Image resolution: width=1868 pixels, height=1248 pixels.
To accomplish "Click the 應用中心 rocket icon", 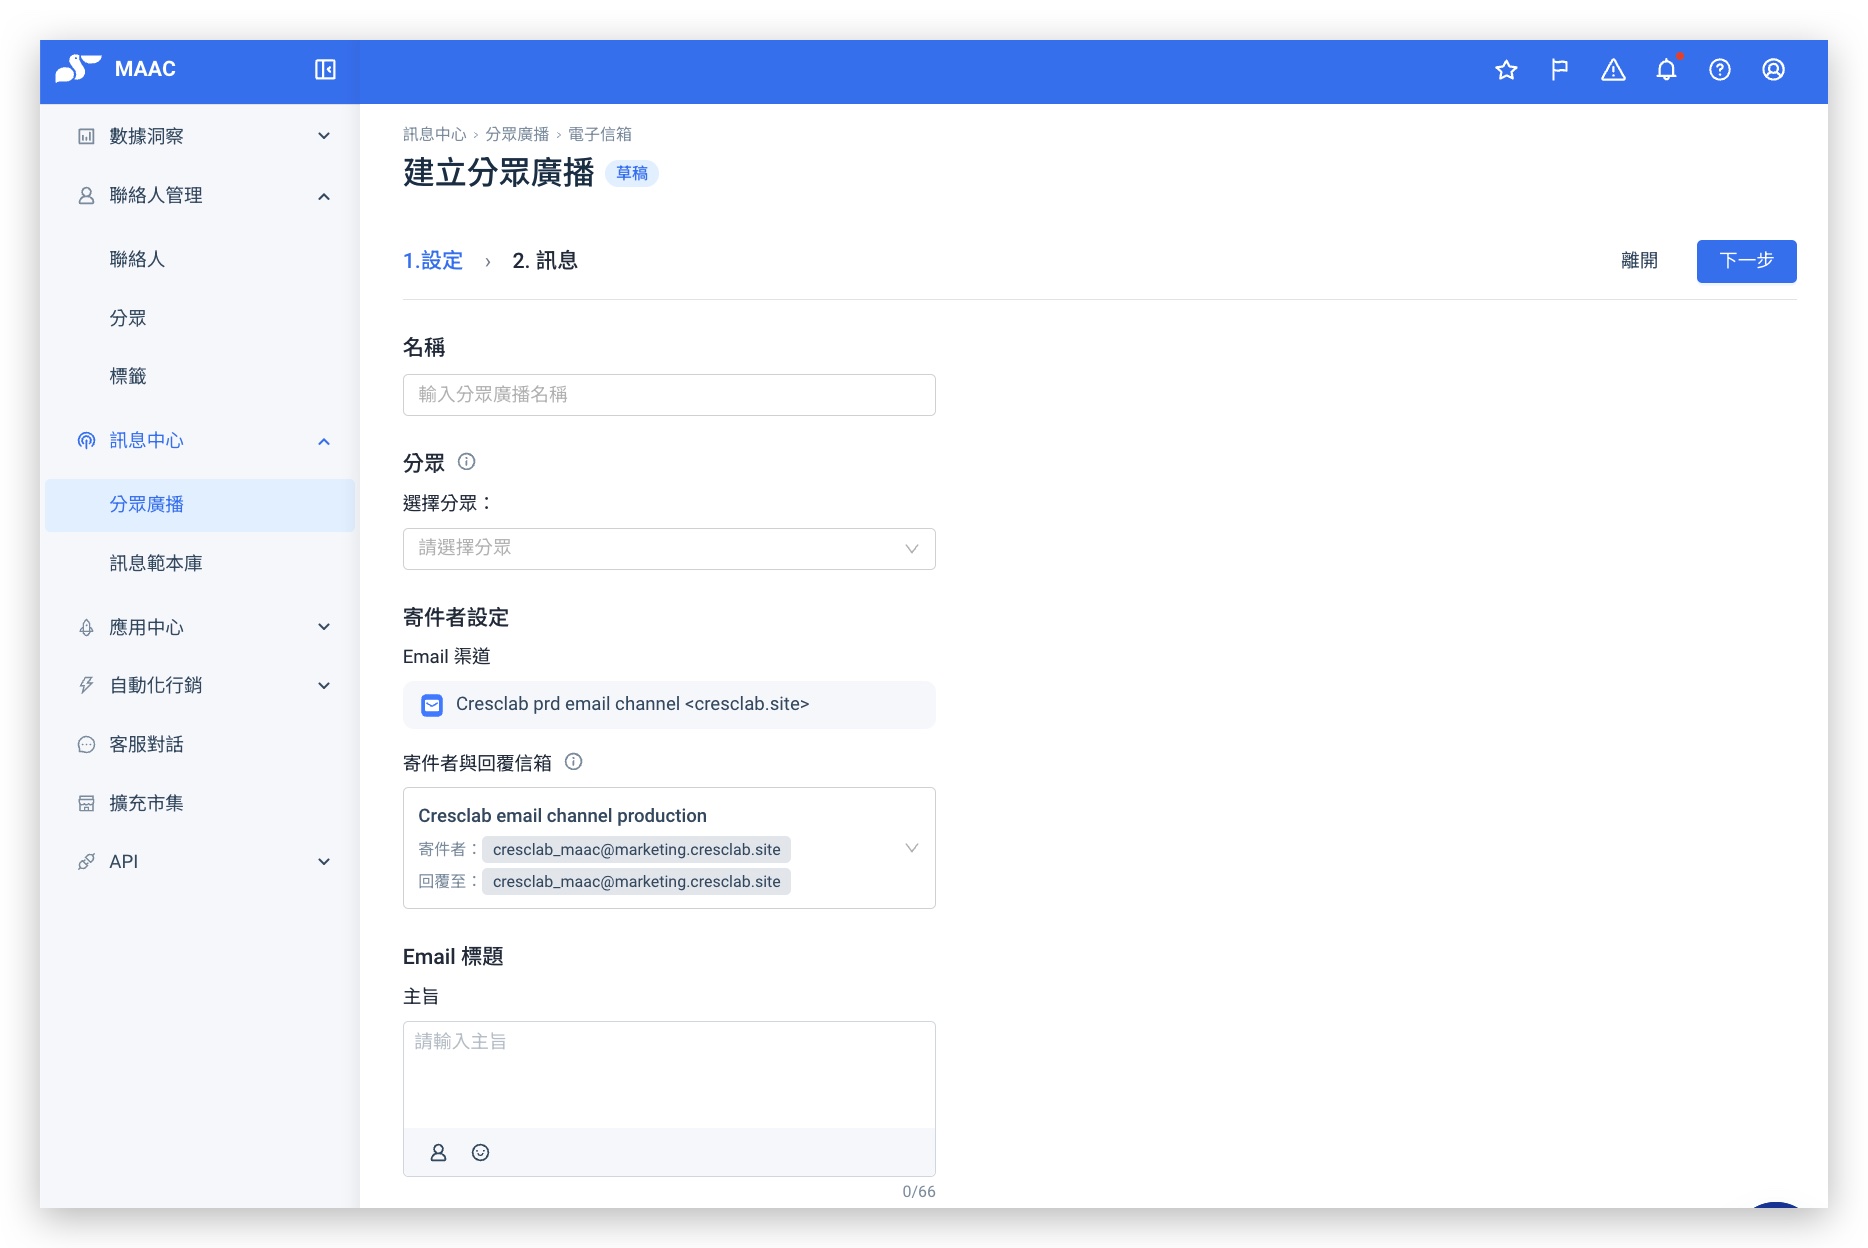I will (87, 627).
